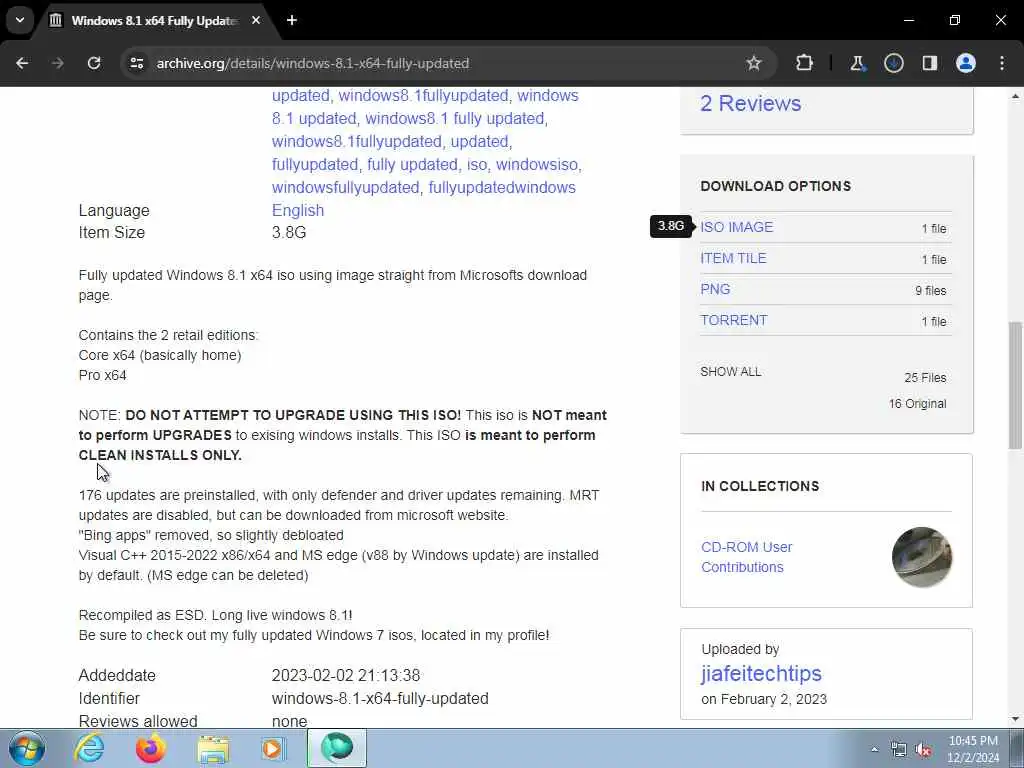Open the CD-ROM User Contributions collection
The height and width of the screenshot is (768, 1024).
(746, 557)
